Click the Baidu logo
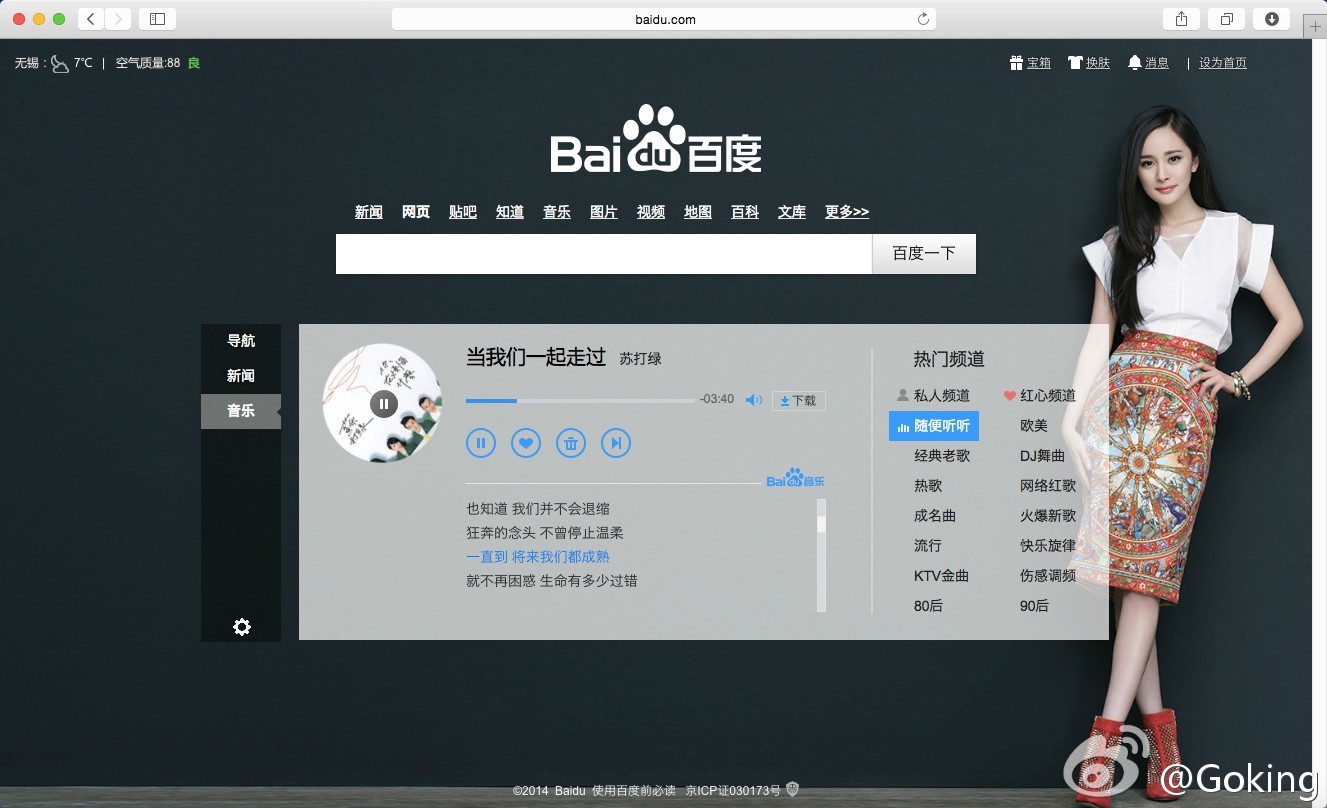The image size is (1327, 808). [x=656, y=140]
